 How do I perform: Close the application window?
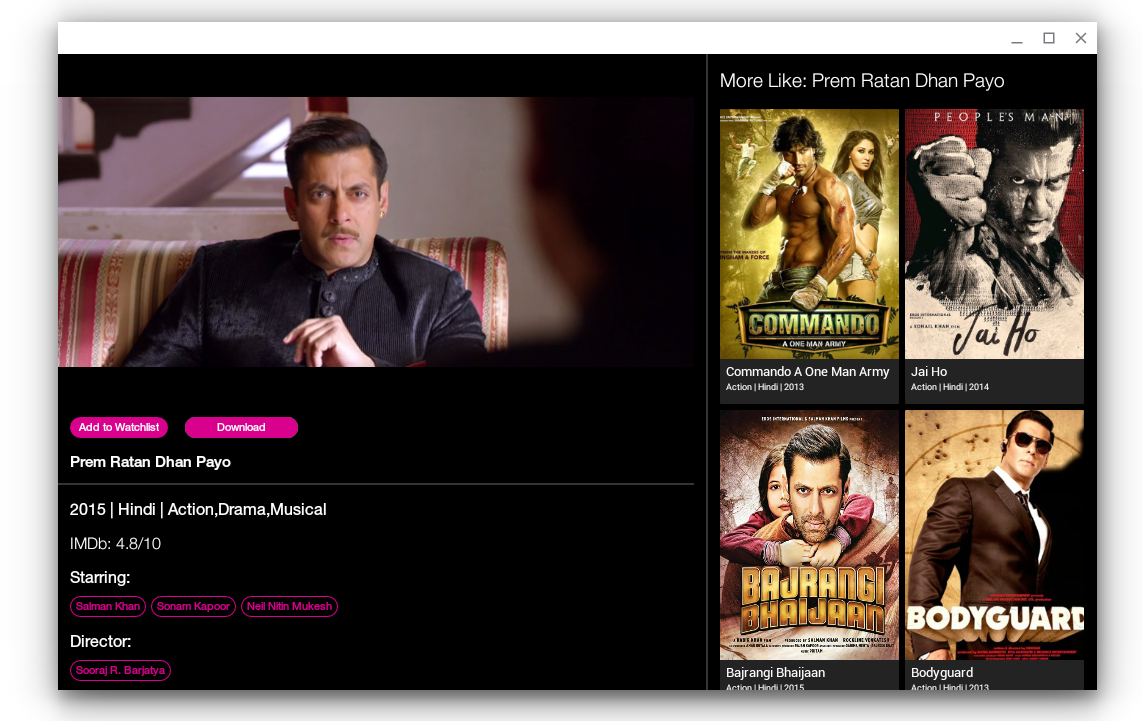click(x=1081, y=38)
